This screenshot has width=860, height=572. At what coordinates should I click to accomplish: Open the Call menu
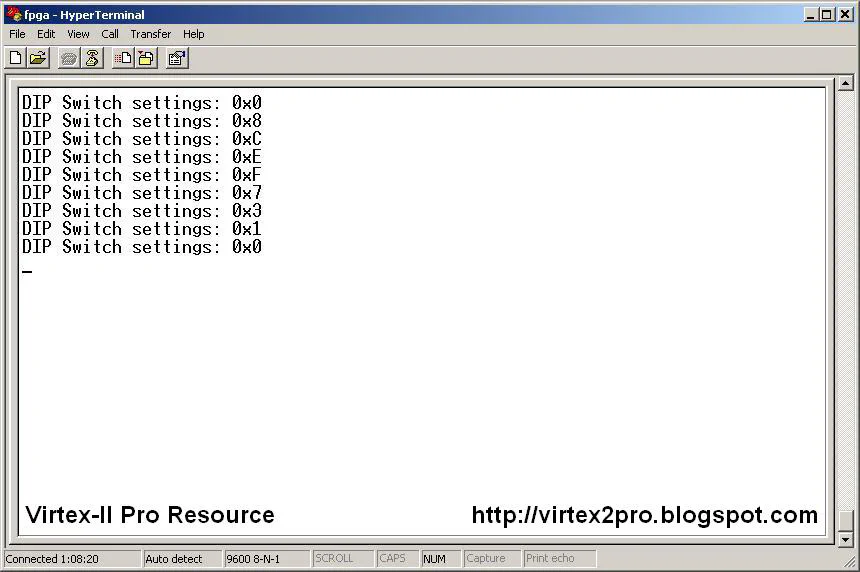click(x=110, y=34)
